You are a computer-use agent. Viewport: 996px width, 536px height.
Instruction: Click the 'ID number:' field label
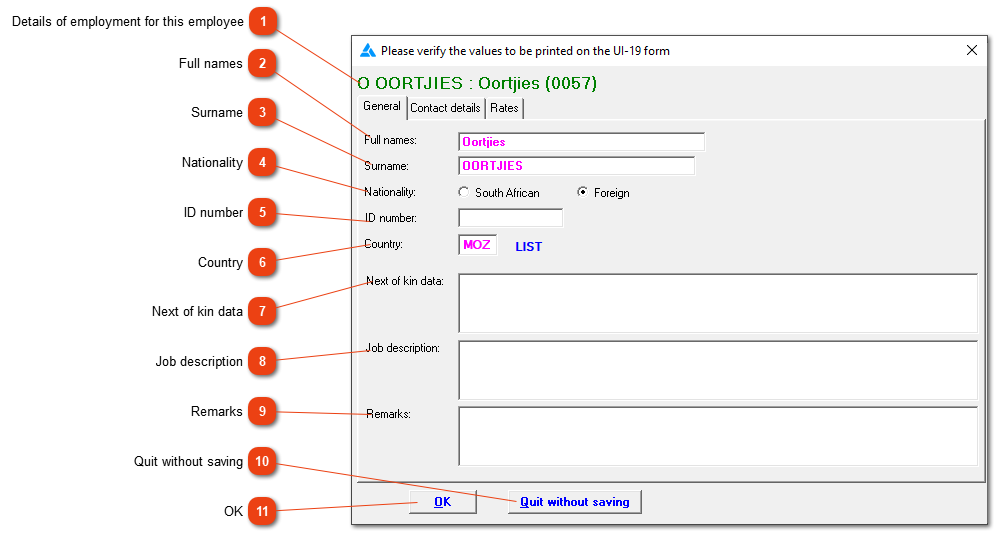click(x=391, y=218)
